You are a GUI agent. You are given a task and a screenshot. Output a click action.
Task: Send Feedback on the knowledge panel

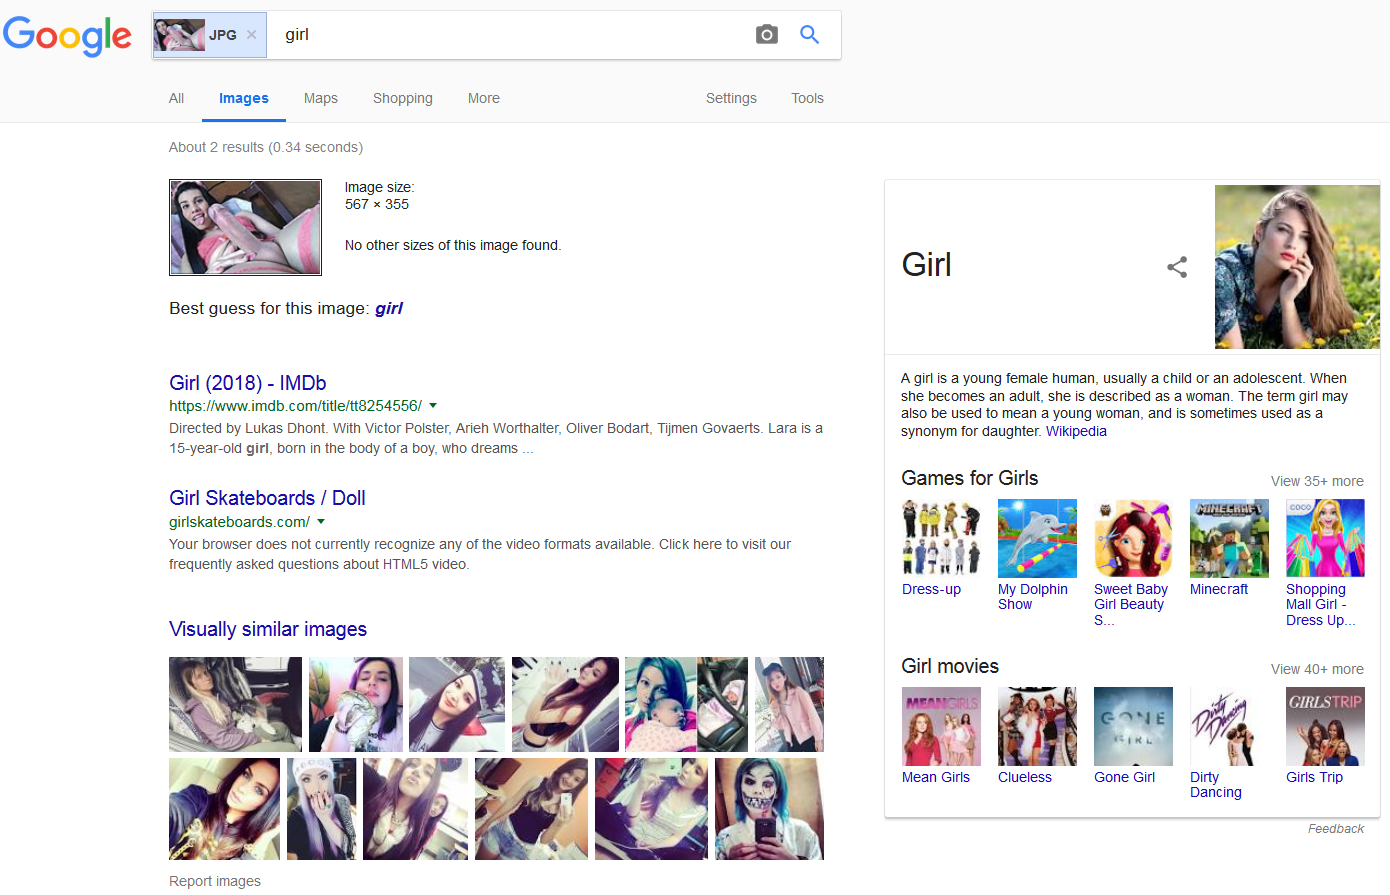coord(1336,829)
